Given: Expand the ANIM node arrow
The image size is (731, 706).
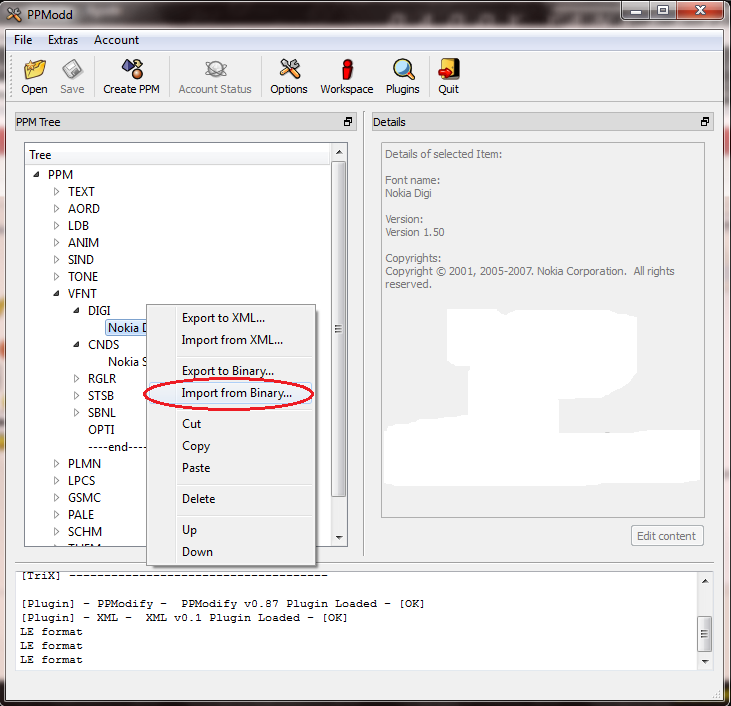Looking at the screenshot, I should [x=56, y=242].
